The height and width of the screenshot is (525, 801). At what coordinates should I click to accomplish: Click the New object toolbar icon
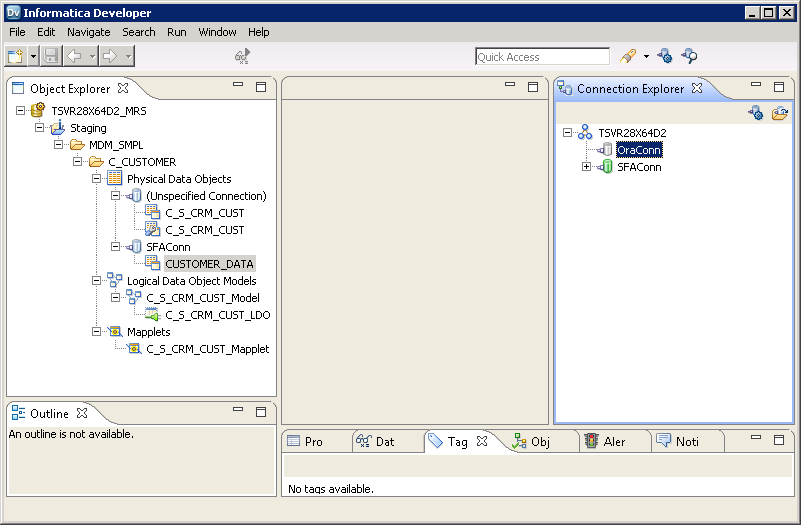(x=15, y=56)
